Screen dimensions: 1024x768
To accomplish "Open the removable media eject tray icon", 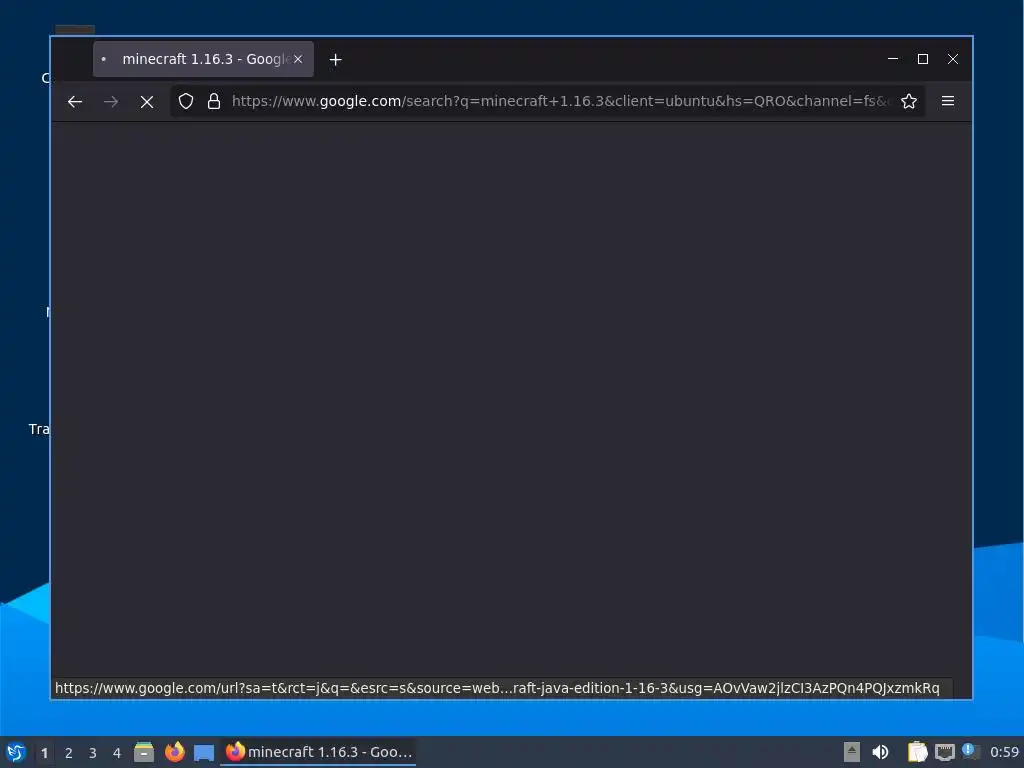I will [852, 752].
